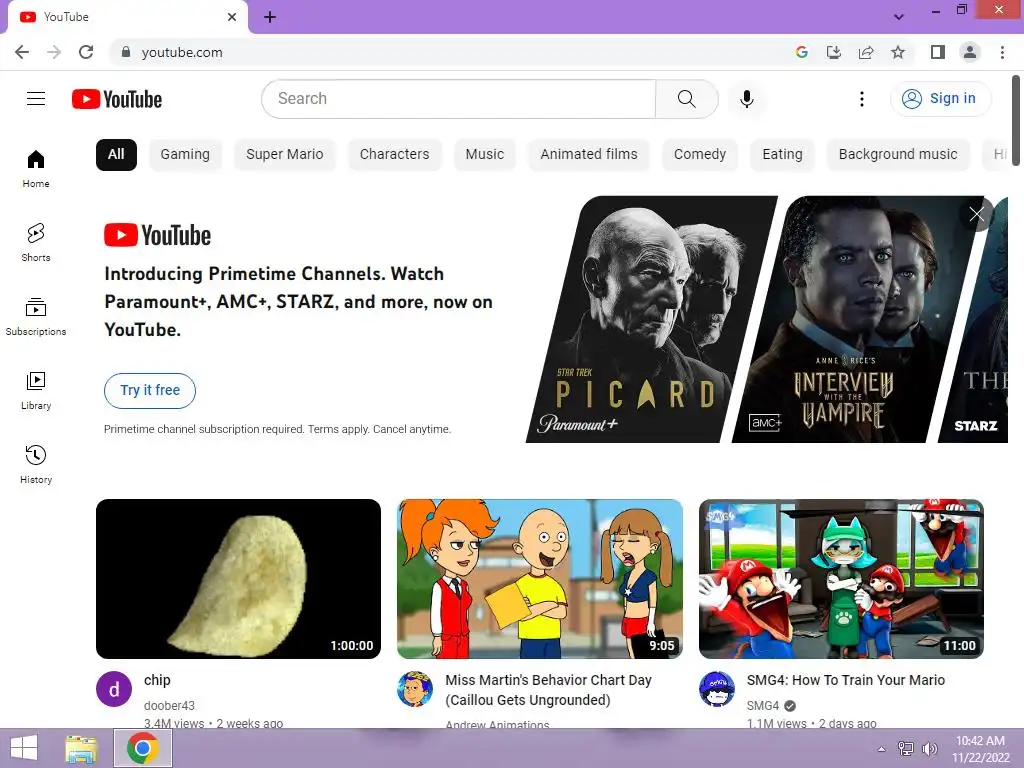This screenshot has width=1024, height=768.
Task: Select the Music chip
Action: 485,155
